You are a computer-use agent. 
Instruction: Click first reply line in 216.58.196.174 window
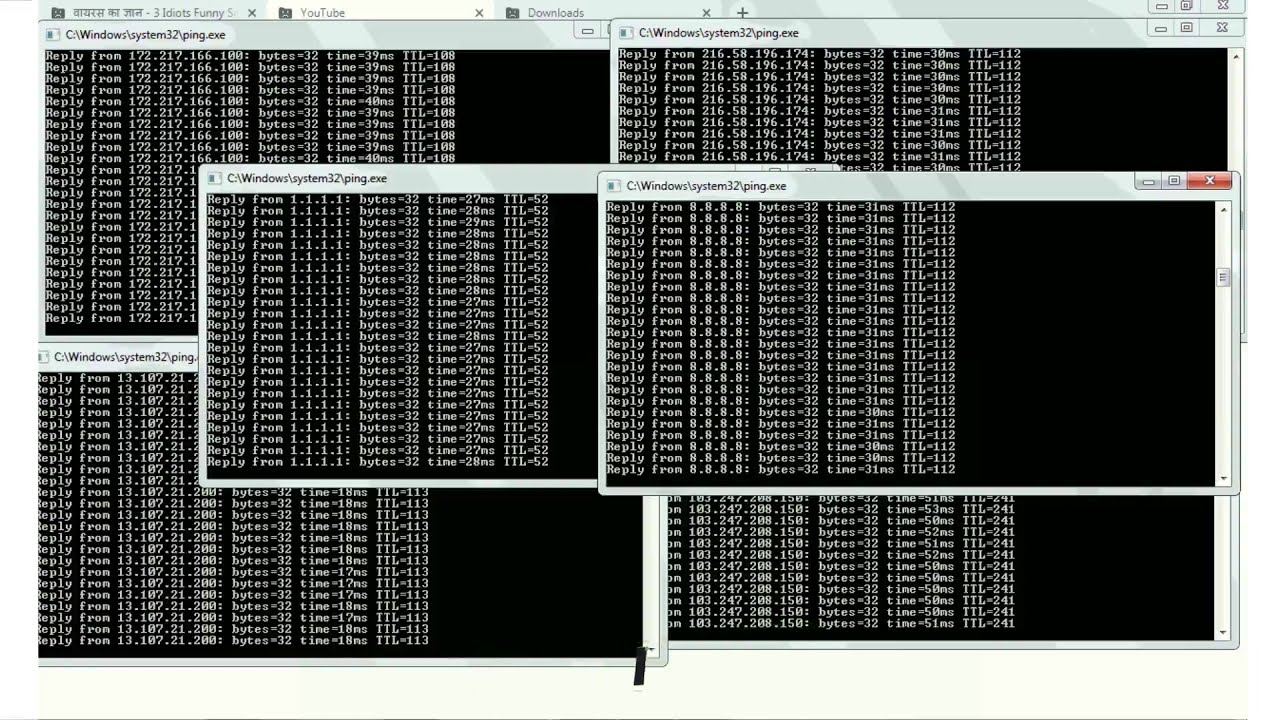(820, 54)
